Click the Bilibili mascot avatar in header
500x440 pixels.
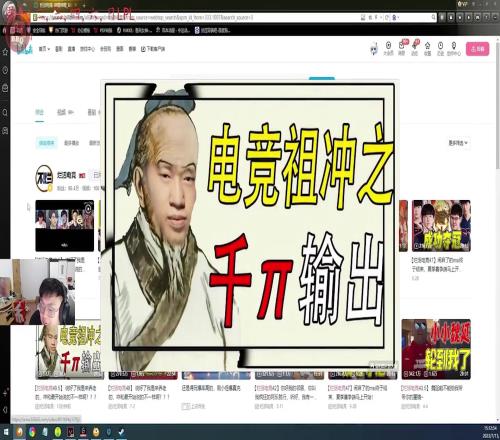pos(374,49)
